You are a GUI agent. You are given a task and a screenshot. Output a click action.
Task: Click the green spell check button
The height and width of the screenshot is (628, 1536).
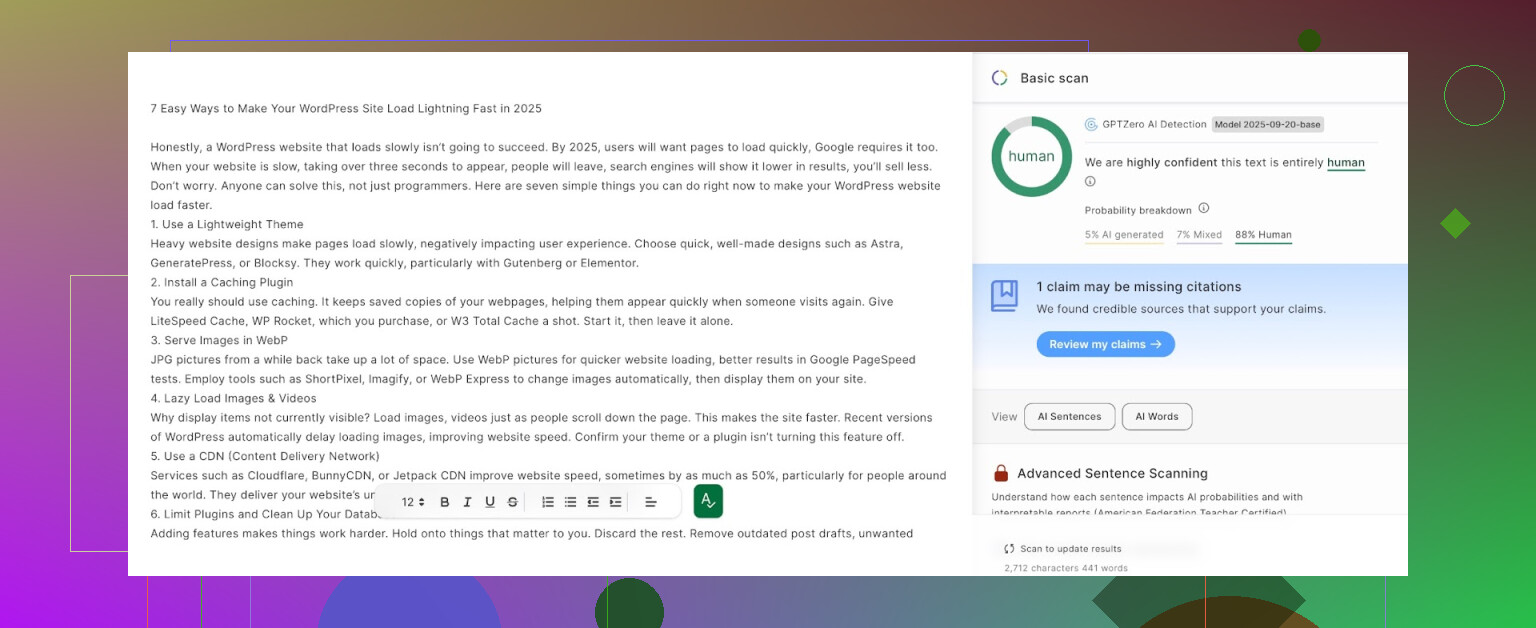tap(708, 501)
